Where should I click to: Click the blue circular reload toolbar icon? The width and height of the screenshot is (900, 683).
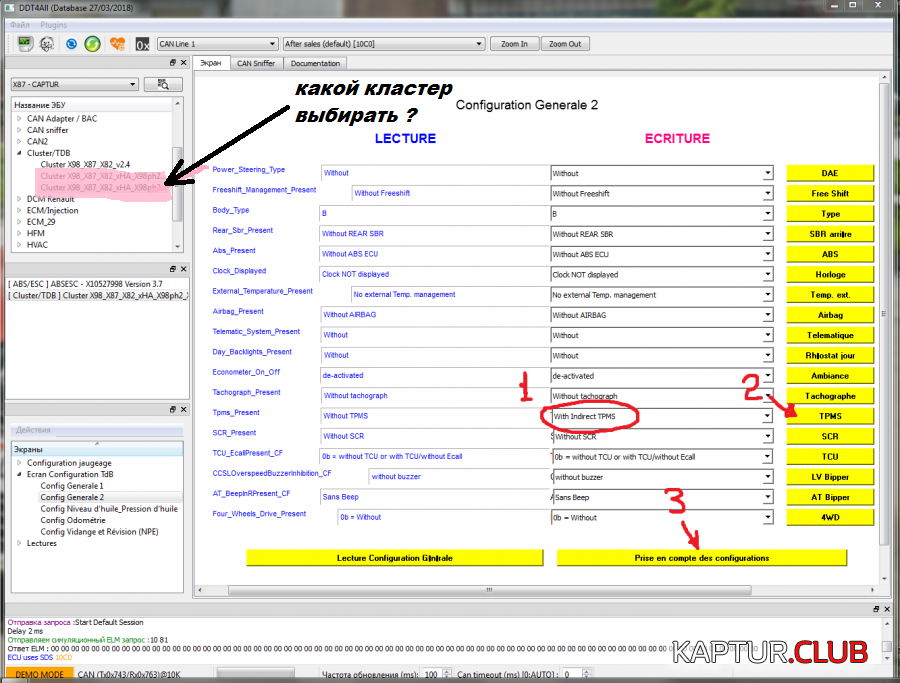[x=71, y=44]
